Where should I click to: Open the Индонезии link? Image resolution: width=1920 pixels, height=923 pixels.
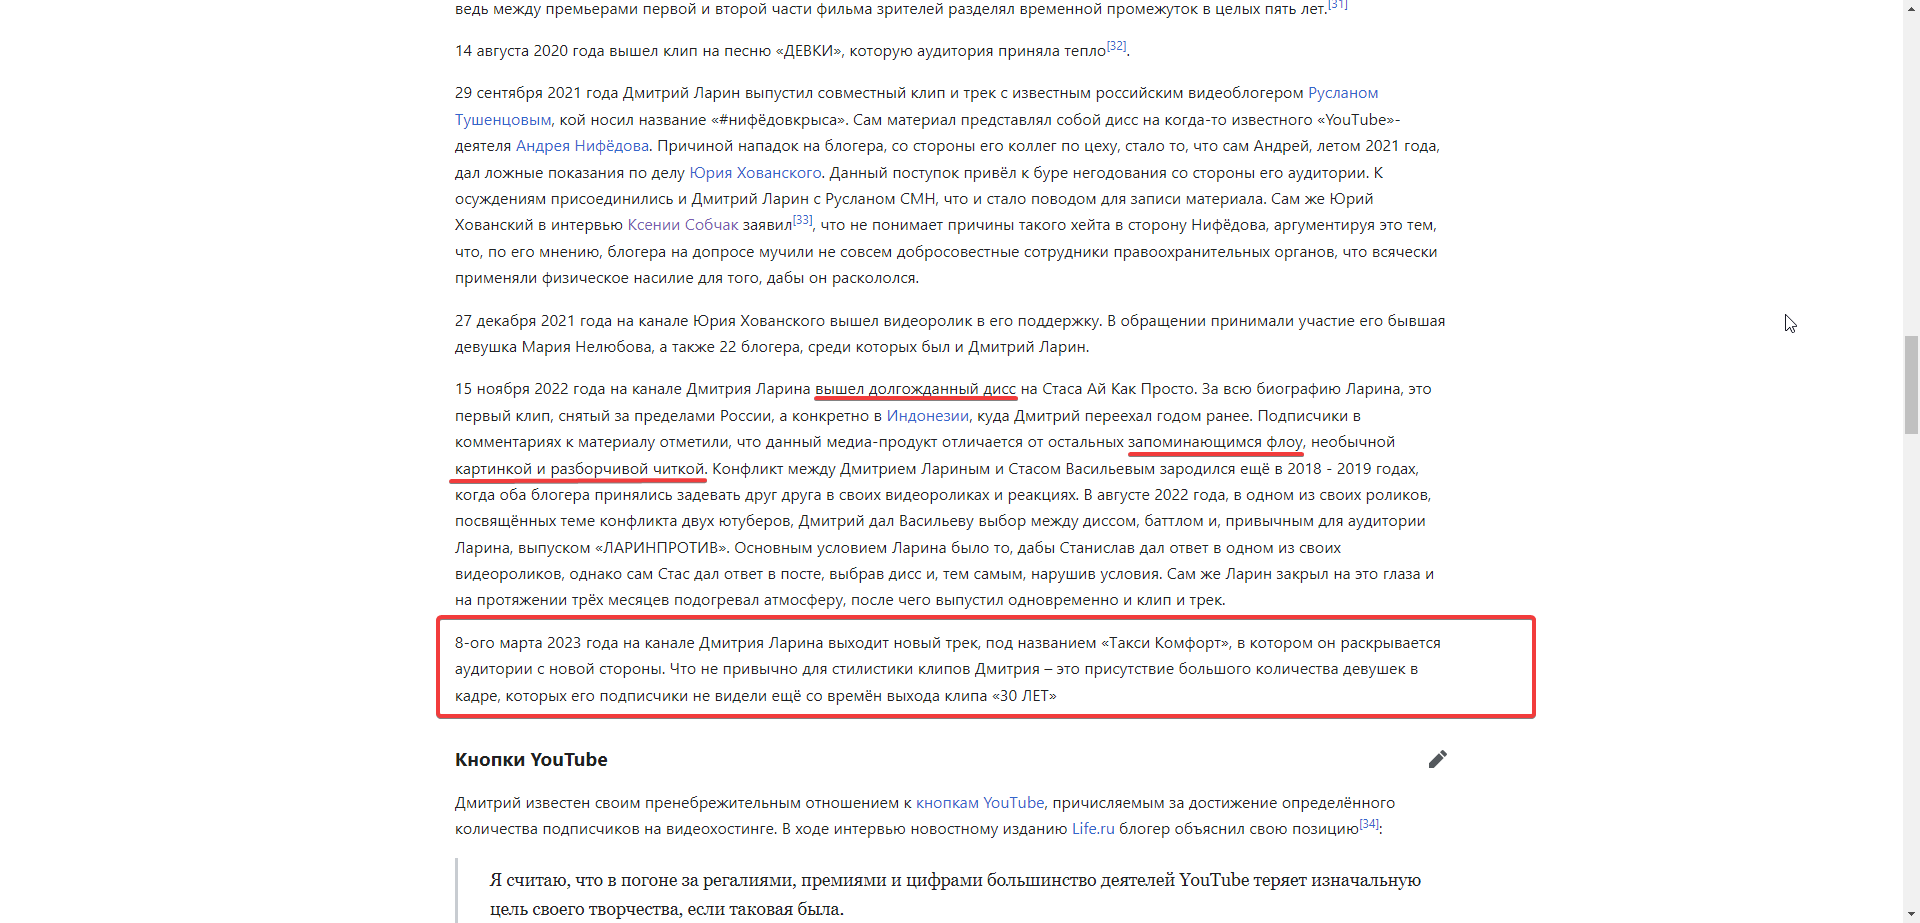[927, 416]
